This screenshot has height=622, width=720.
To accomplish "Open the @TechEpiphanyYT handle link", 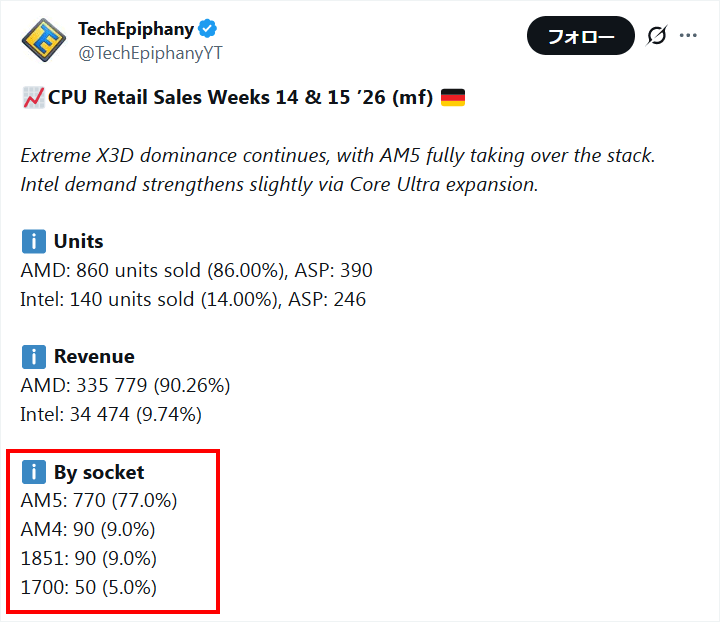I will pyautogui.click(x=149, y=53).
